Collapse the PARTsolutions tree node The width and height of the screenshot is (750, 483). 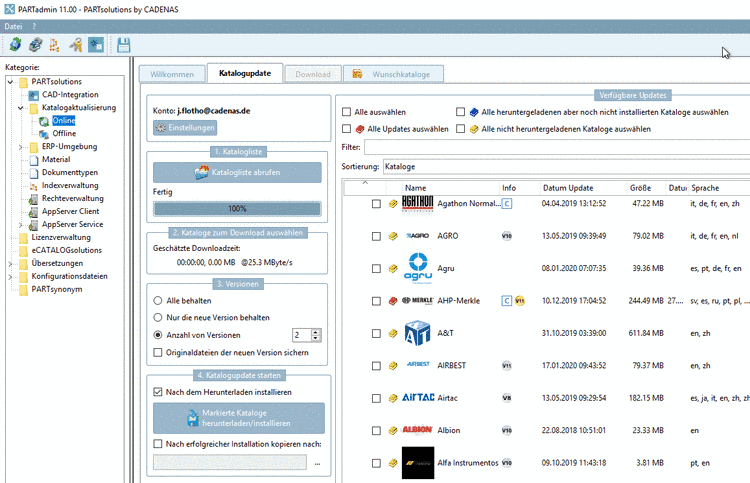(x=10, y=82)
